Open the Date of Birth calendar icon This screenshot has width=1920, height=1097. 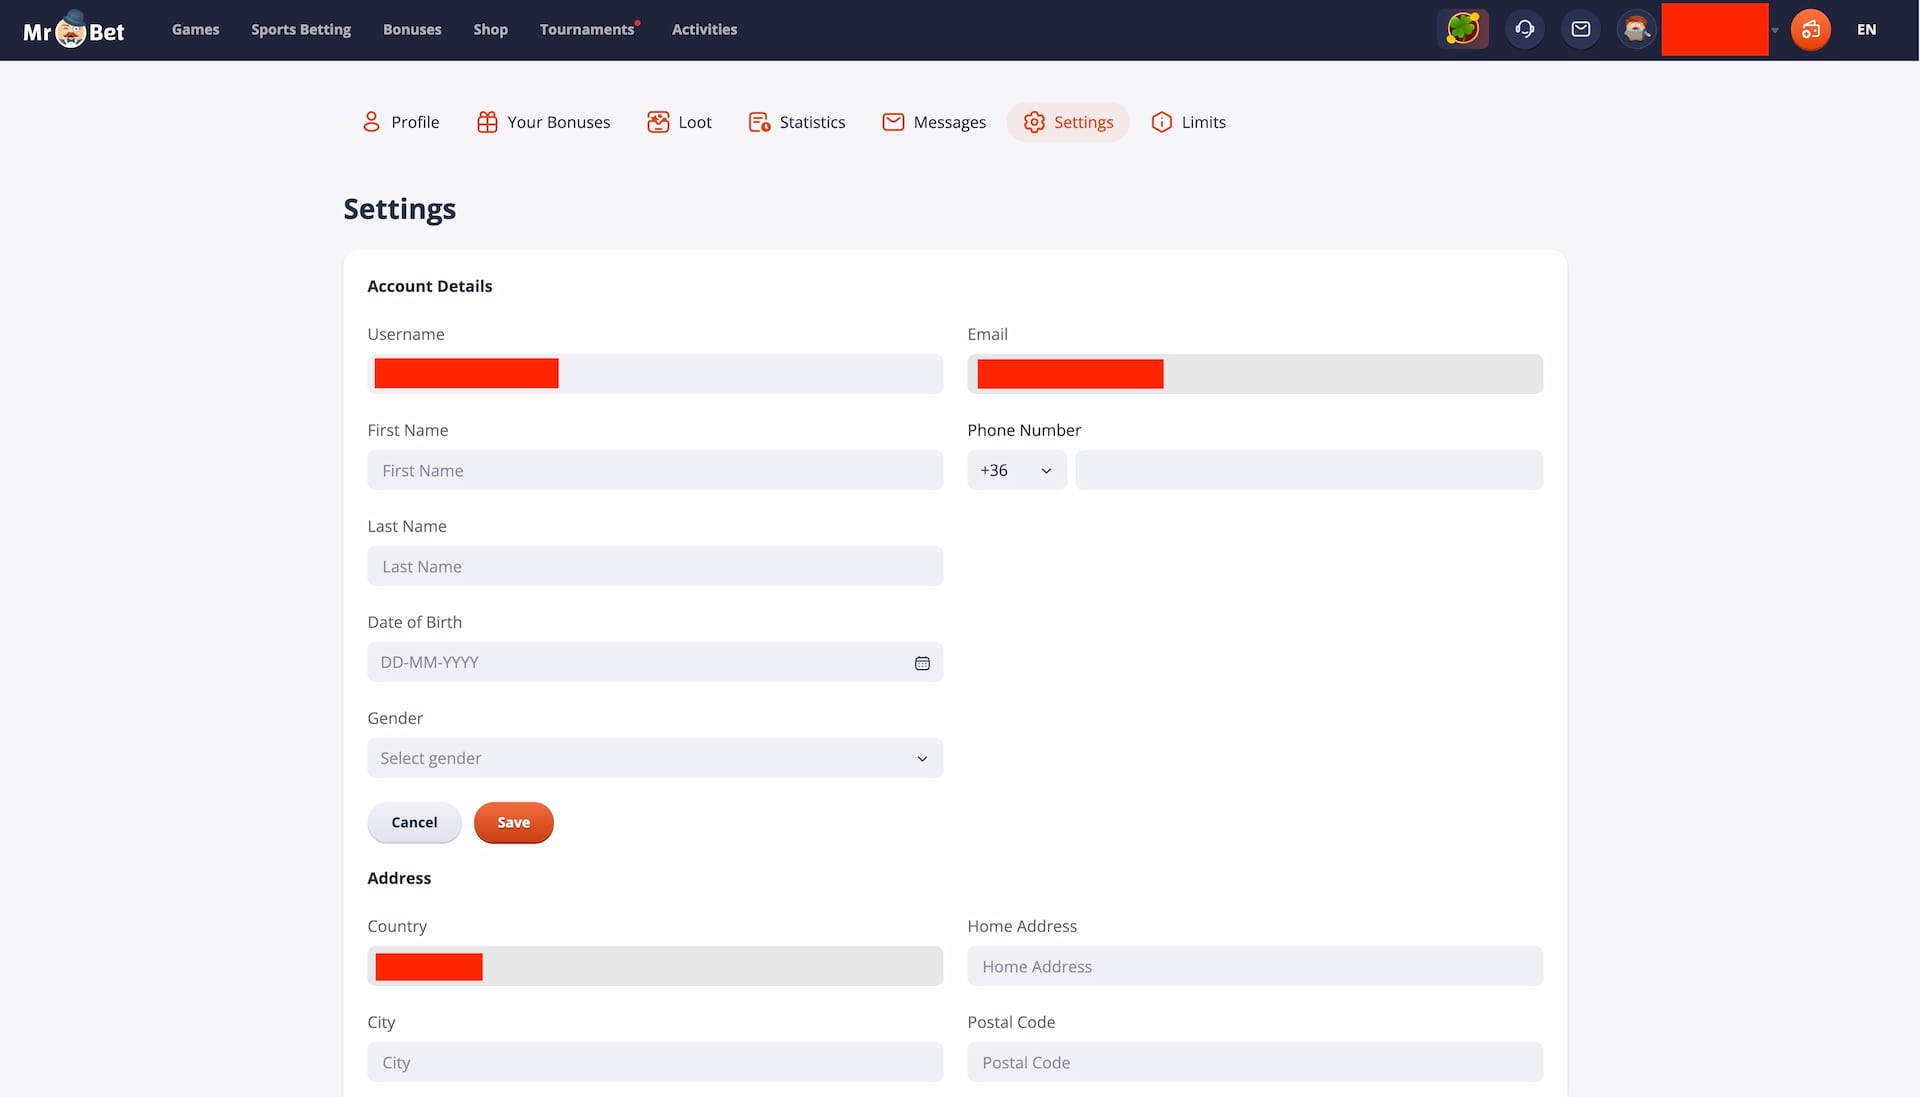pos(922,663)
